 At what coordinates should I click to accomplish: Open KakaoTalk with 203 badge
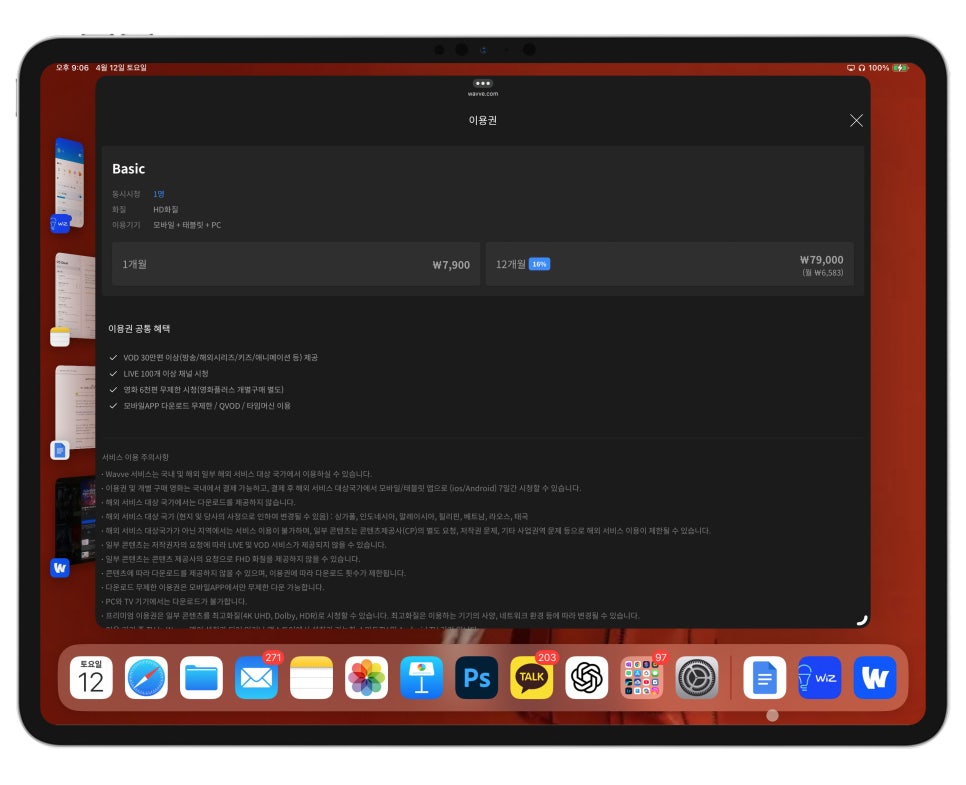pyautogui.click(x=532, y=677)
